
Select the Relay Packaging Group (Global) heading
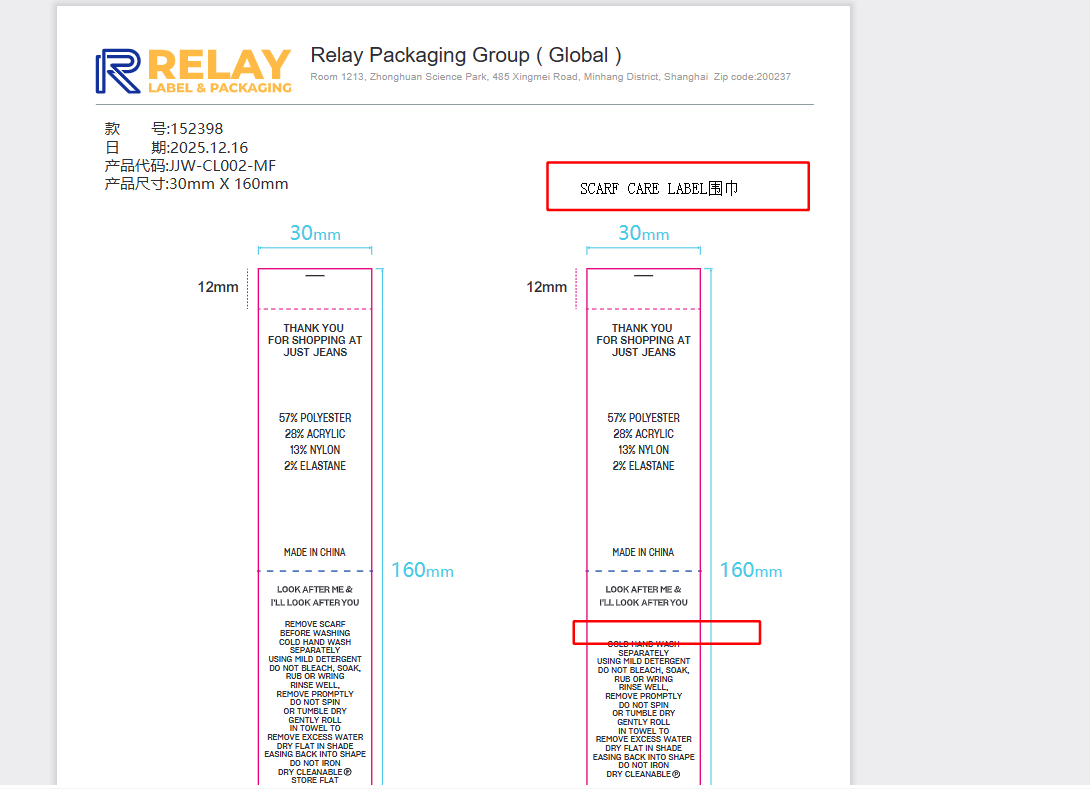pos(466,55)
